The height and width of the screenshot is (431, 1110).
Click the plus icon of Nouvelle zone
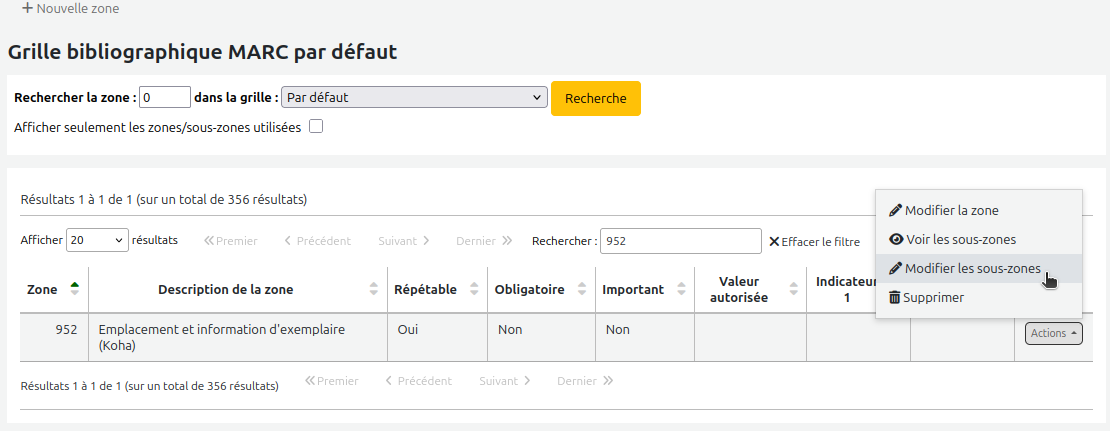click(28, 8)
